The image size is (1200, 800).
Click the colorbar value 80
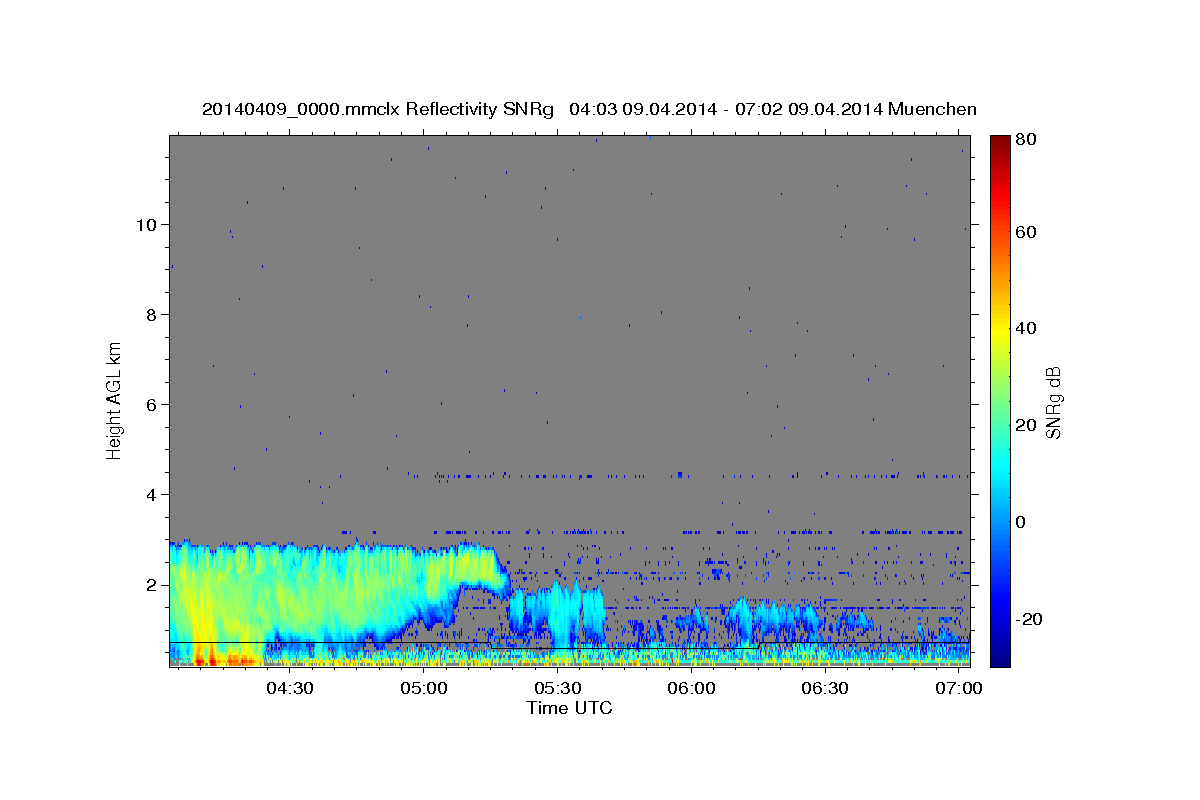pyautogui.click(x=1025, y=139)
